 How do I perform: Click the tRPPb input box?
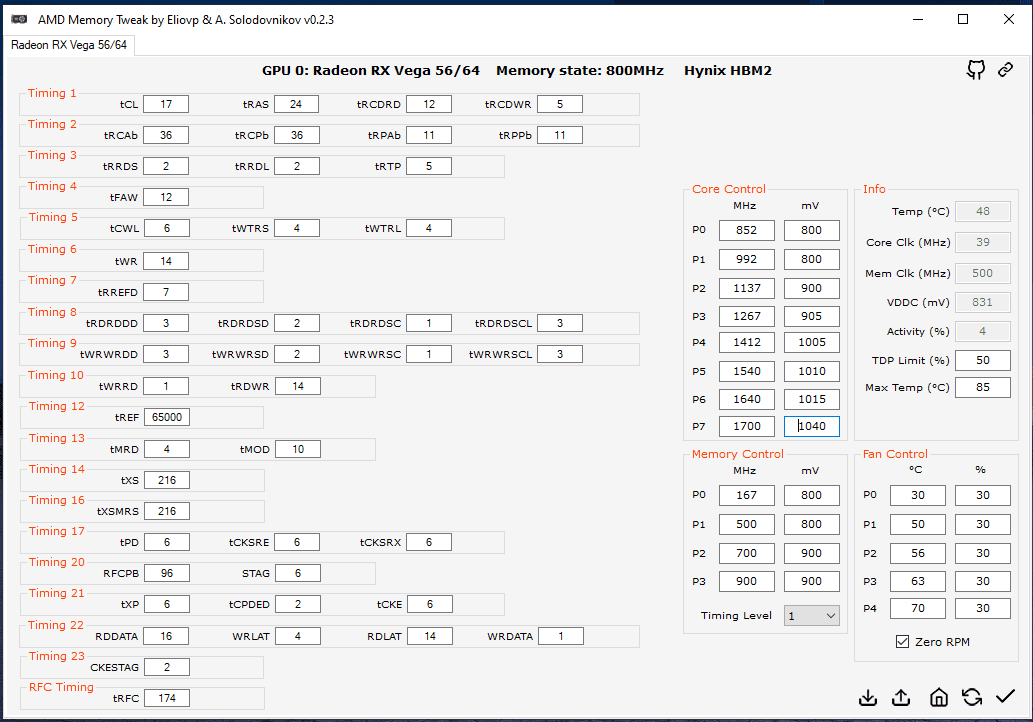tap(560, 135)
